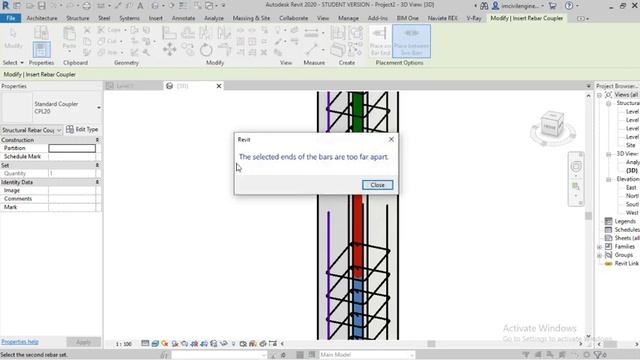Click the Text tool 'A' in quick access toolbar
Screen dimensions: 640x360
point(140,6)
